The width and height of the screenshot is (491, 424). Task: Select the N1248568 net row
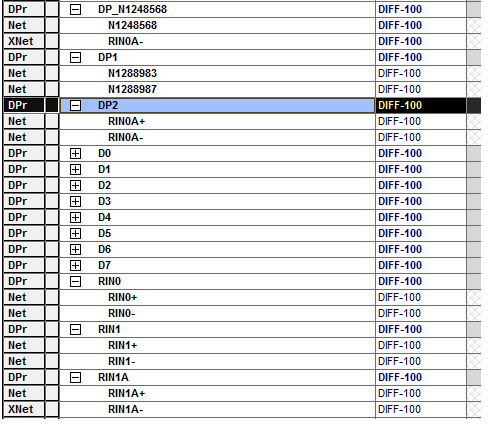[217, 25]
